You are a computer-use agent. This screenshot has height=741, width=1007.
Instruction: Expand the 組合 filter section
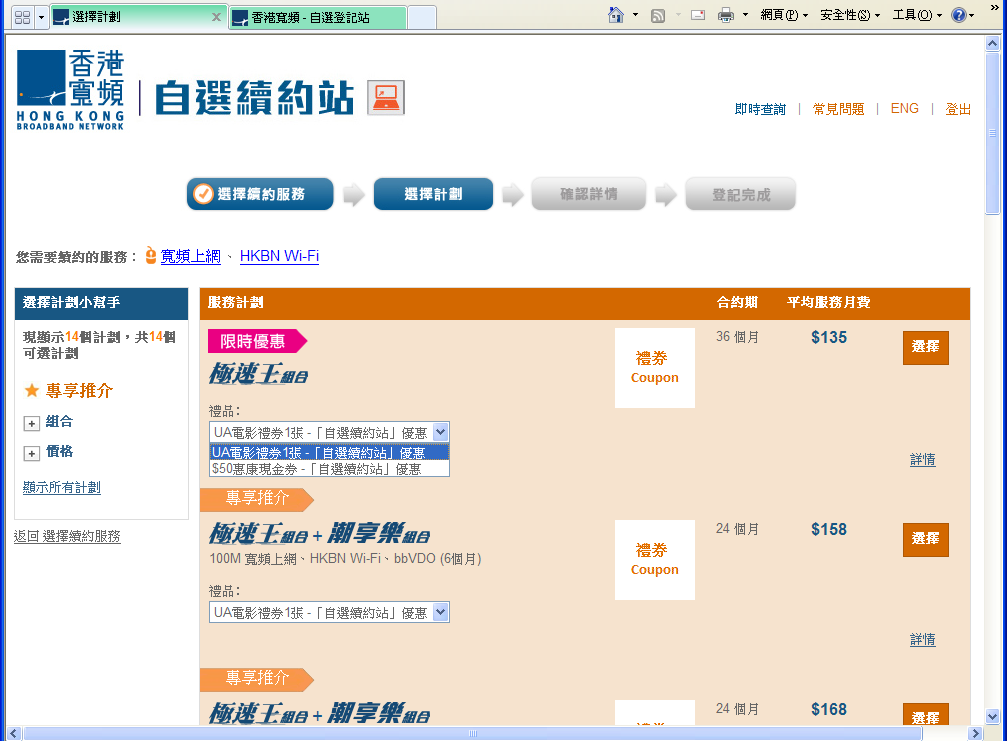click(x=31, y=423)
